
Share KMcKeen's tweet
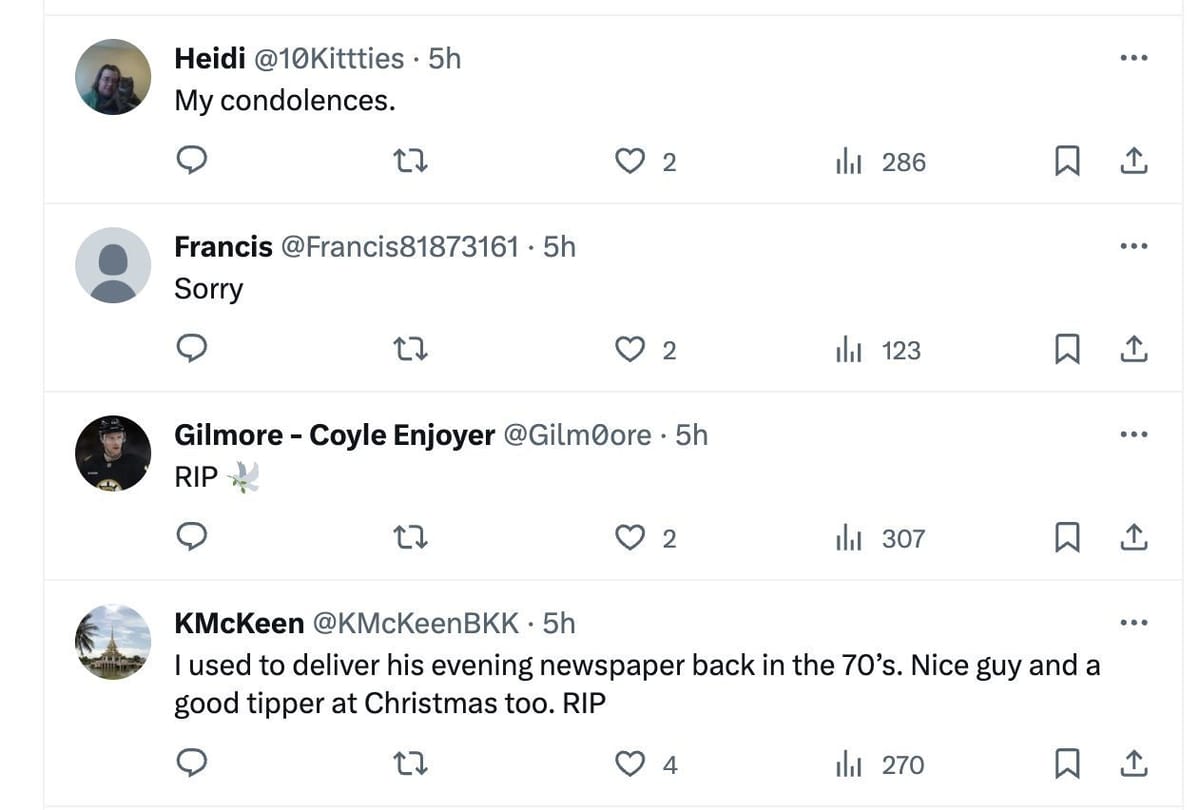click(x=1133, y=765)
